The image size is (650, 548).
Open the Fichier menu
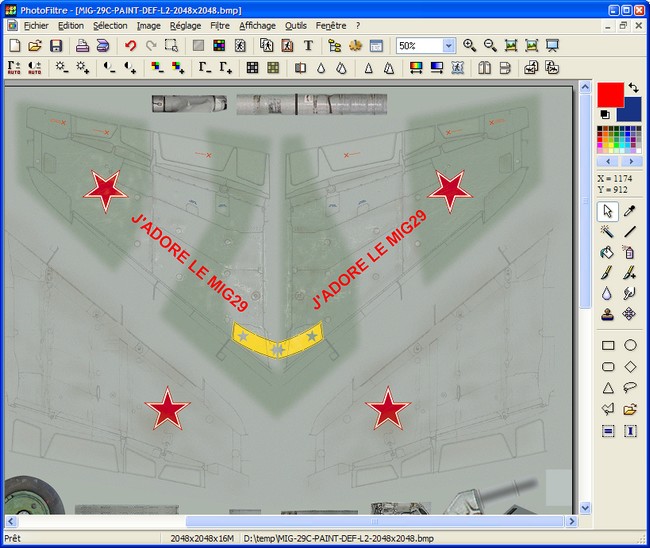[36, 26]
